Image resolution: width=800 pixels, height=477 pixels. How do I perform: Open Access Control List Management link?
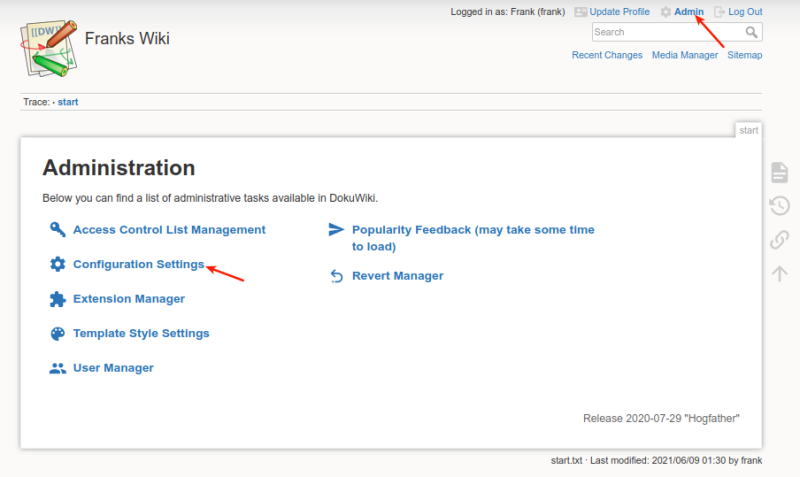[169, 230]
